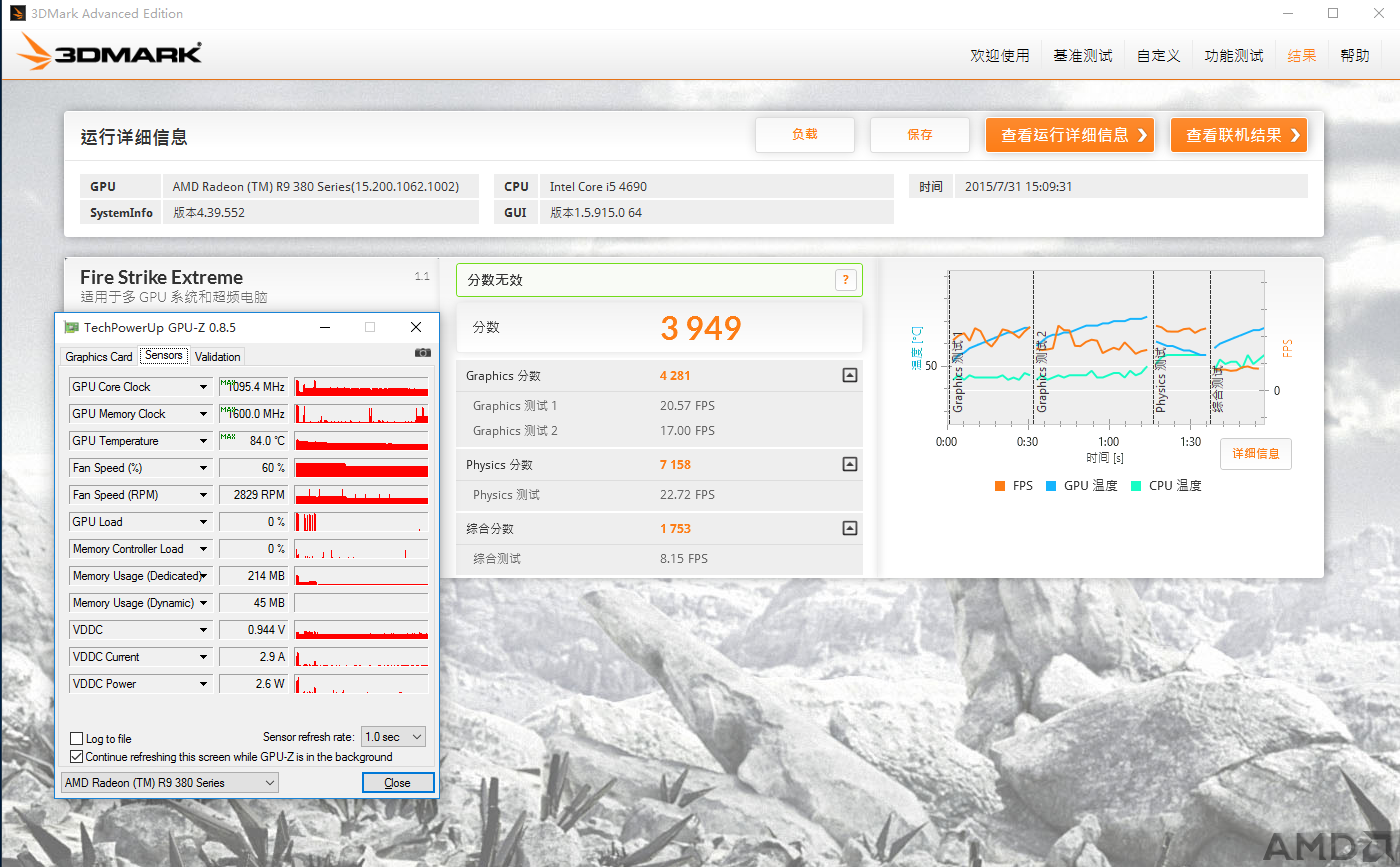Click the 负载 load button
This screenshot has width=1400, height=867.
coord(805,135)
